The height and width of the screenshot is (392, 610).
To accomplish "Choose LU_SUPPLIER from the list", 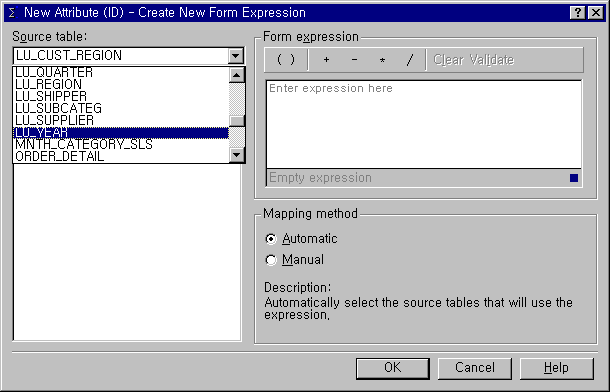I will tap(121, 120).
